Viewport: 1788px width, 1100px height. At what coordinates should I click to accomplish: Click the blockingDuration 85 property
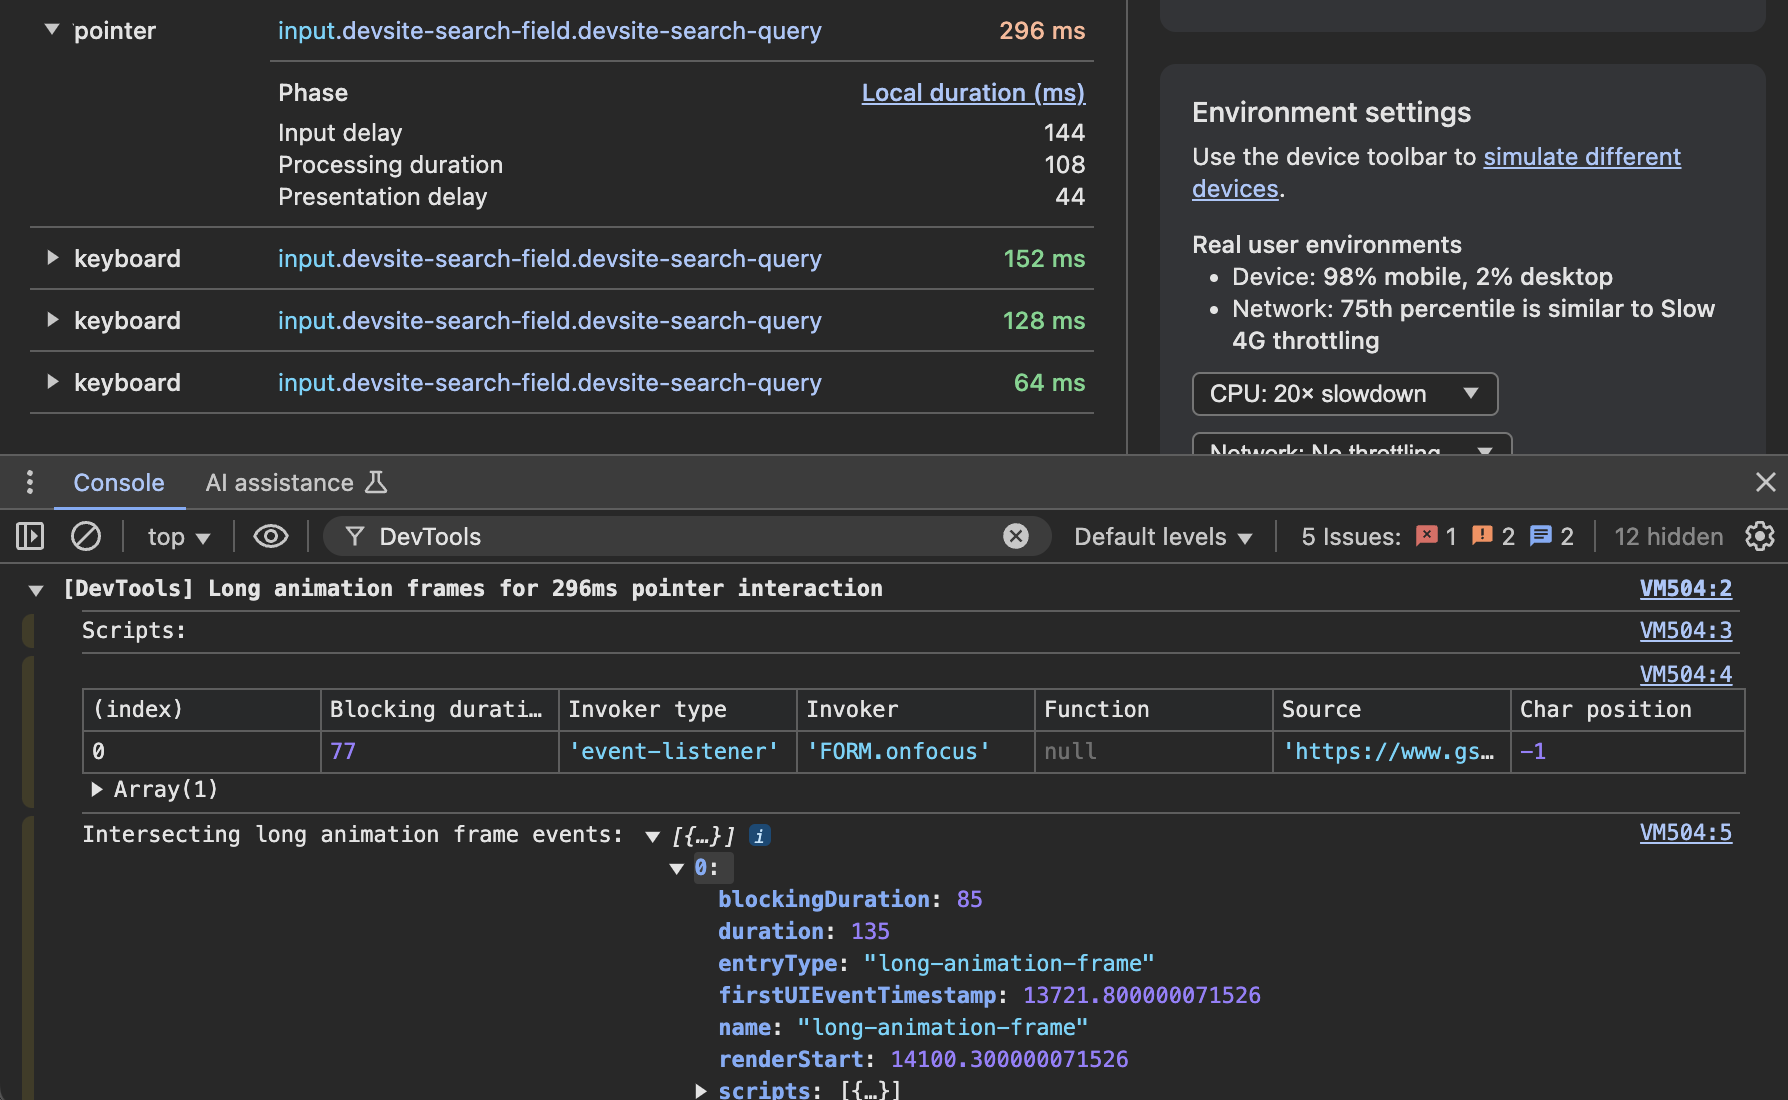point(850,900)
